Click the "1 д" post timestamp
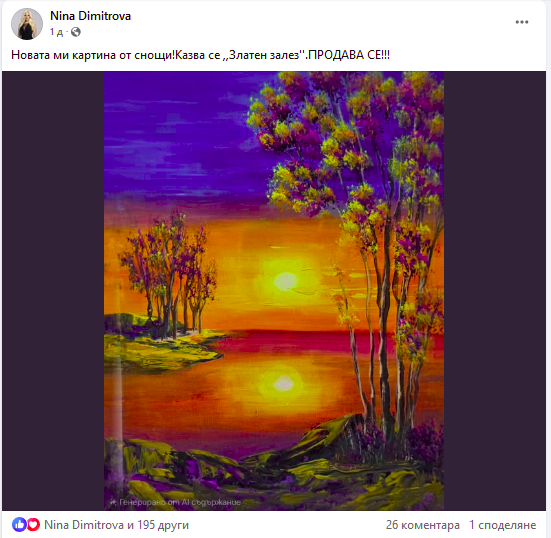The image size is (551, 538). (x=56, y=32)
